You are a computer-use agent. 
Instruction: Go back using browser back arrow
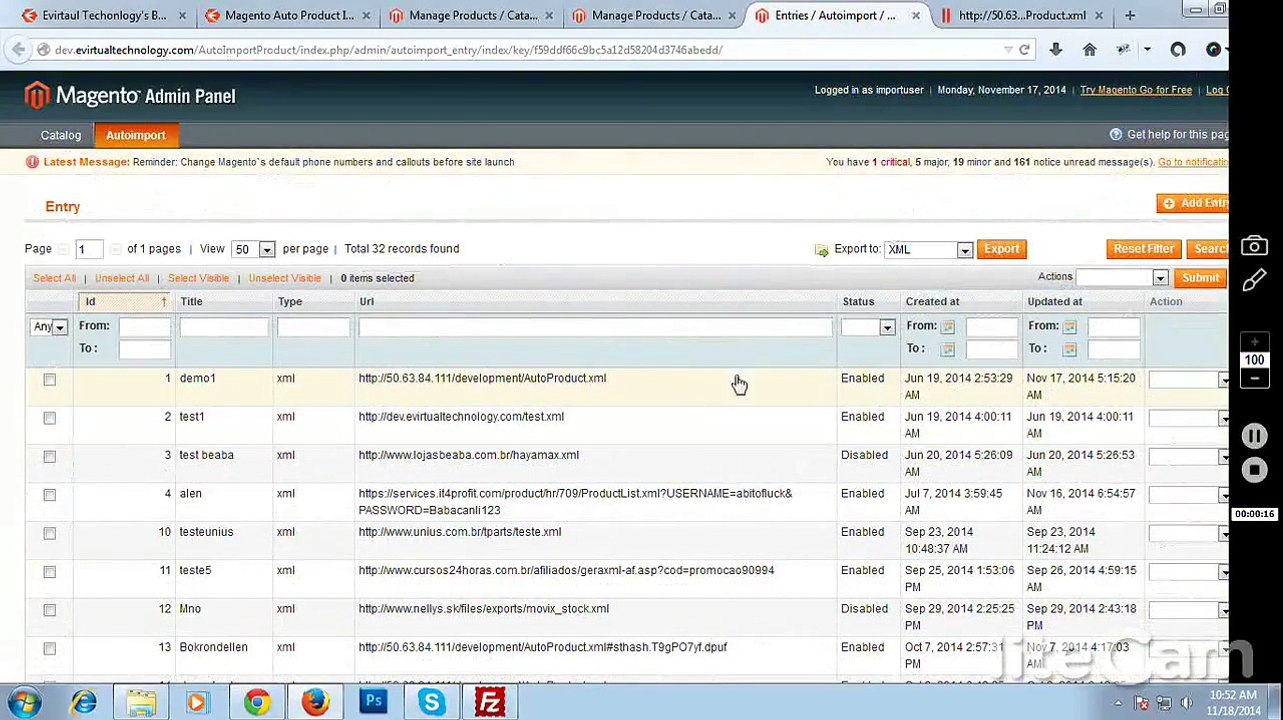point(19,49)
